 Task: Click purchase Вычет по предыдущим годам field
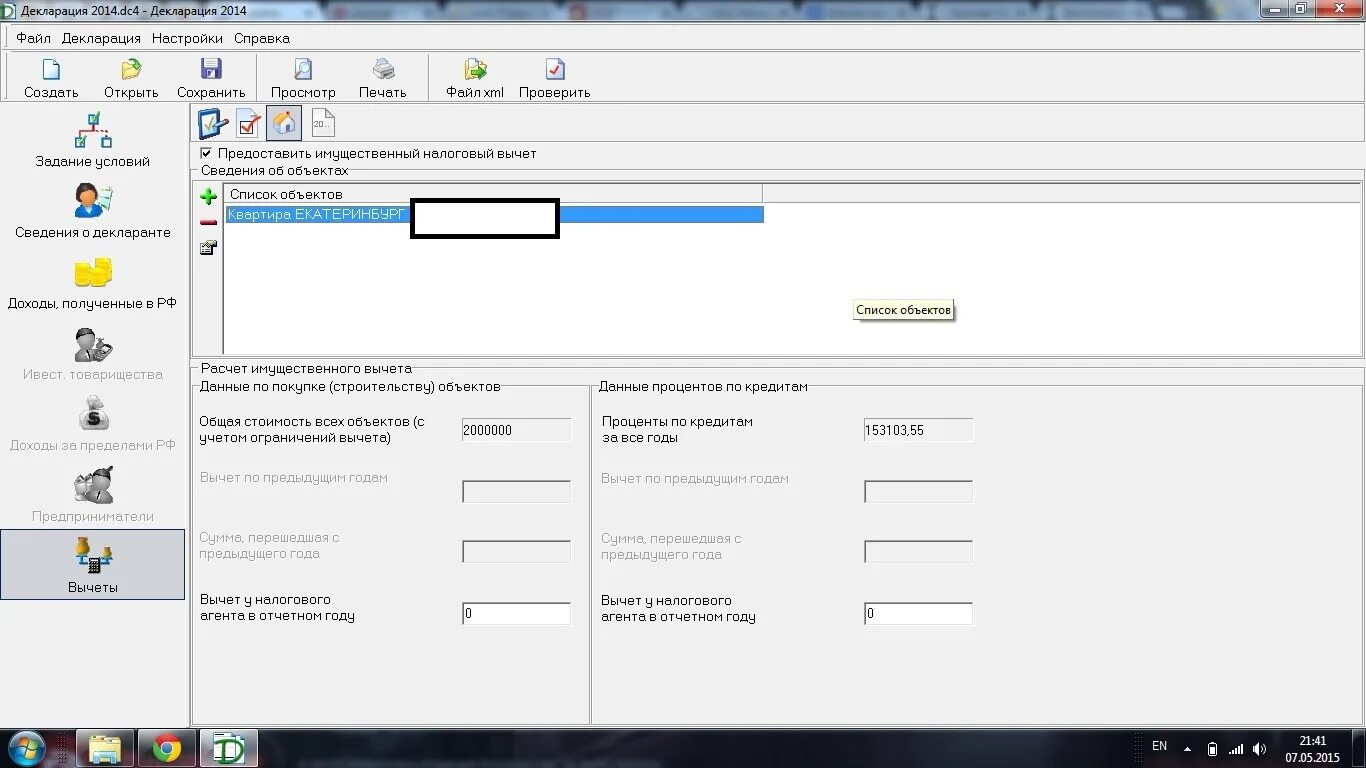516,491
